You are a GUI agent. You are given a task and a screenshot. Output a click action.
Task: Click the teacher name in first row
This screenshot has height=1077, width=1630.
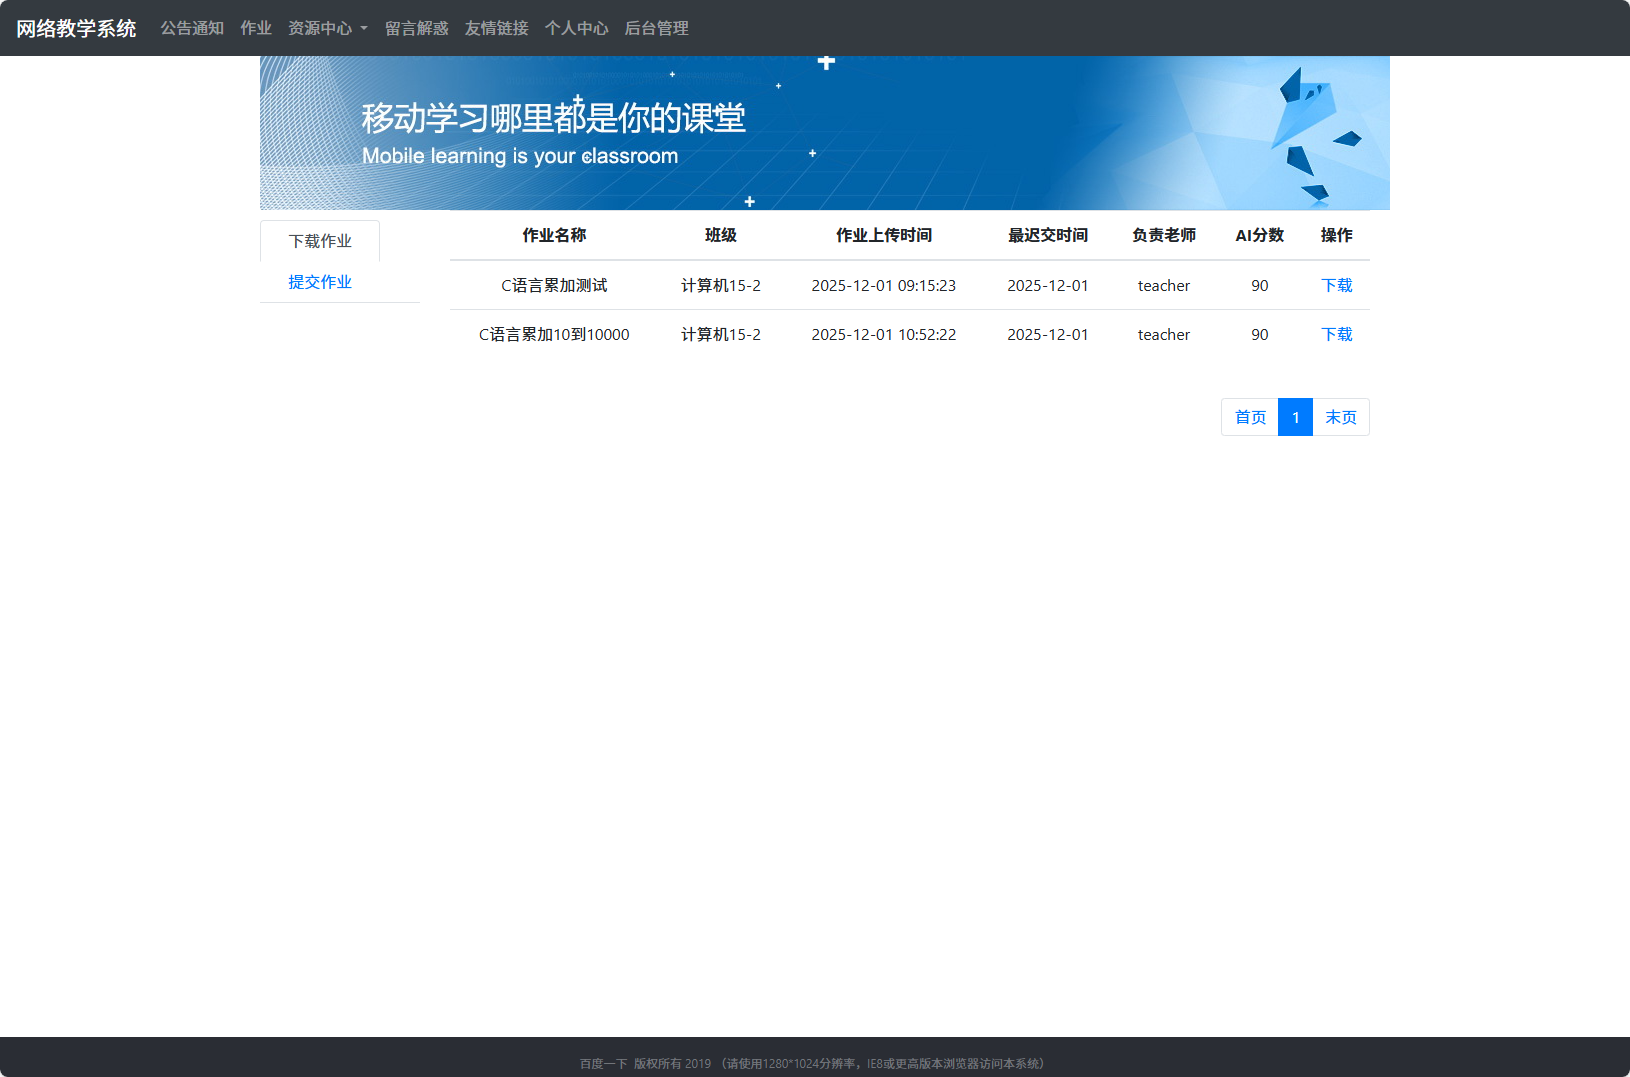[x=1163, y=285]
